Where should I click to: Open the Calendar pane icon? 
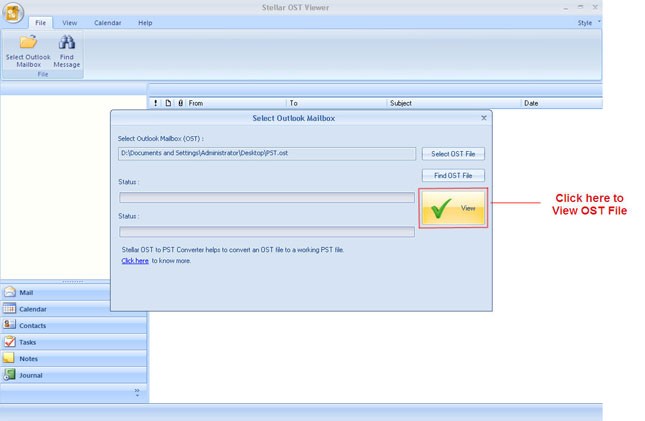9,308
